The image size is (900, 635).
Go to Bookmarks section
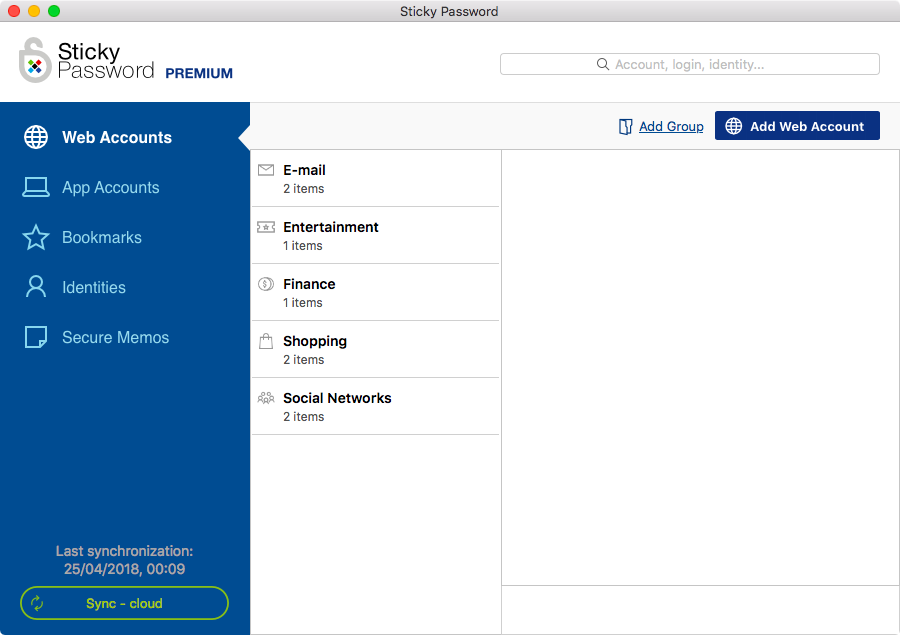pos(125,237)
